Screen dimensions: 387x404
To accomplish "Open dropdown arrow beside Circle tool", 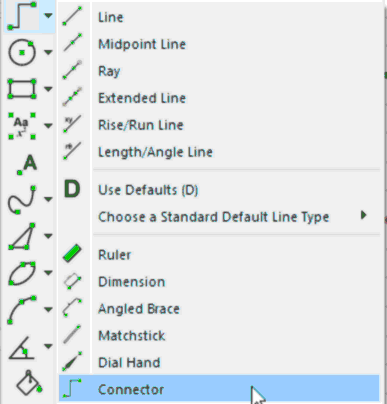I will 48,52.
